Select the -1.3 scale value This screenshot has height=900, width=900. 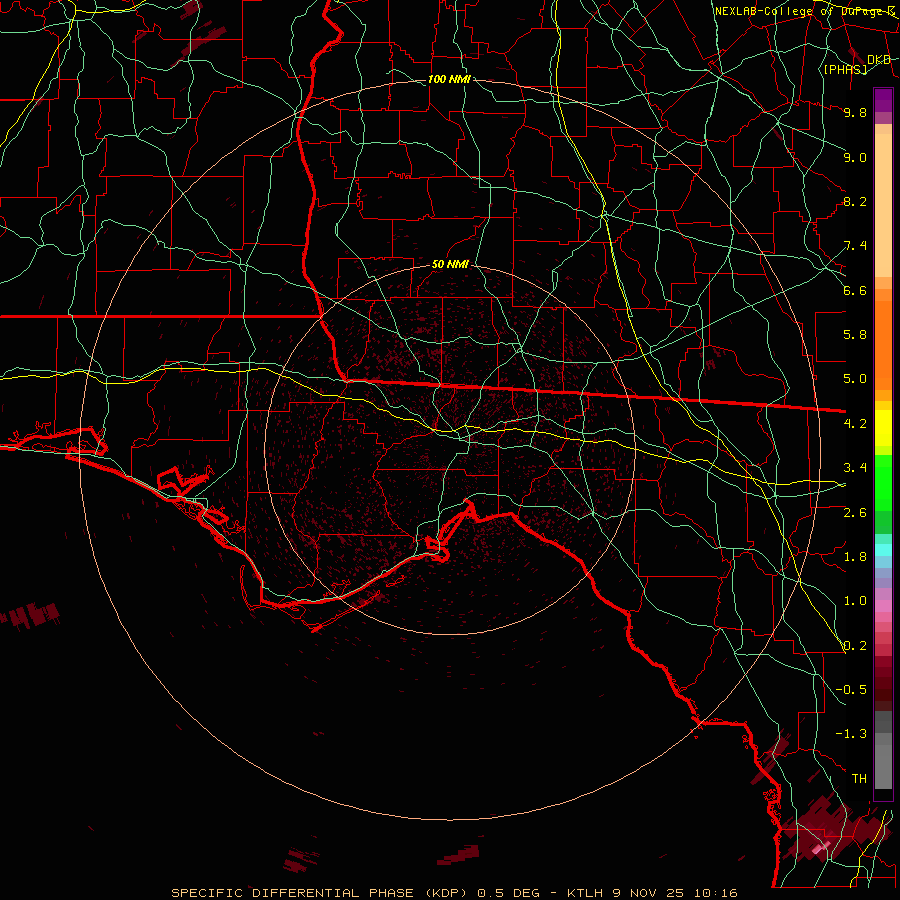coord(851,734)
